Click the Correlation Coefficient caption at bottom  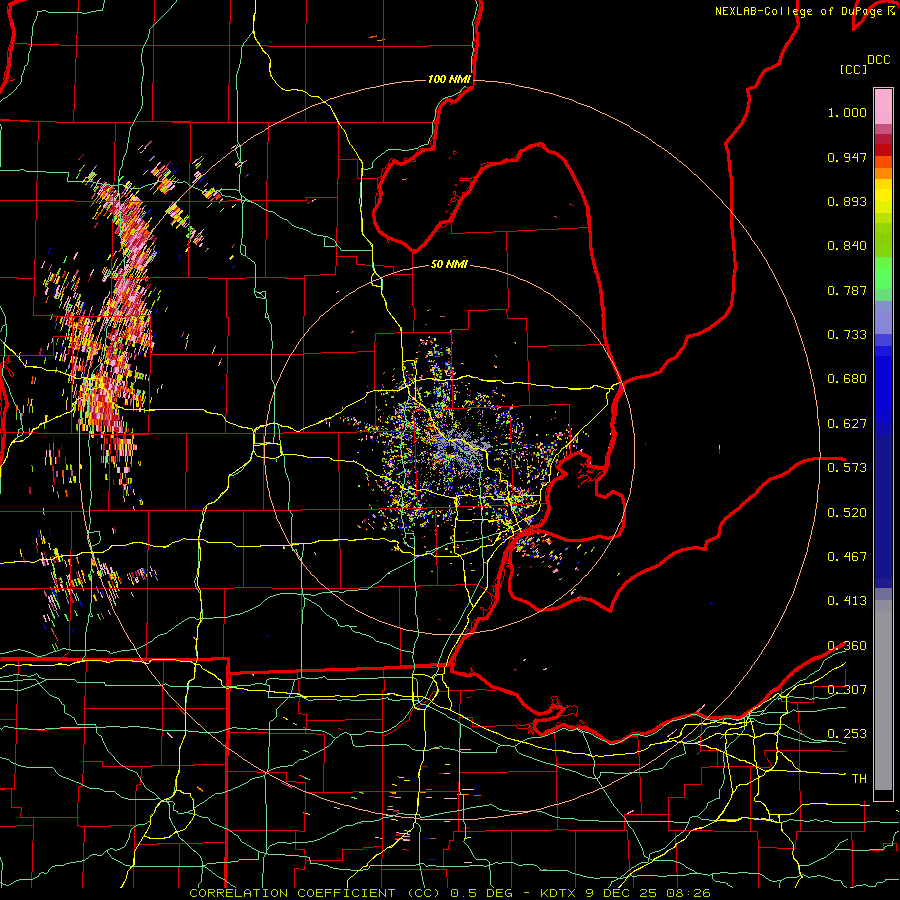point(450,893)
